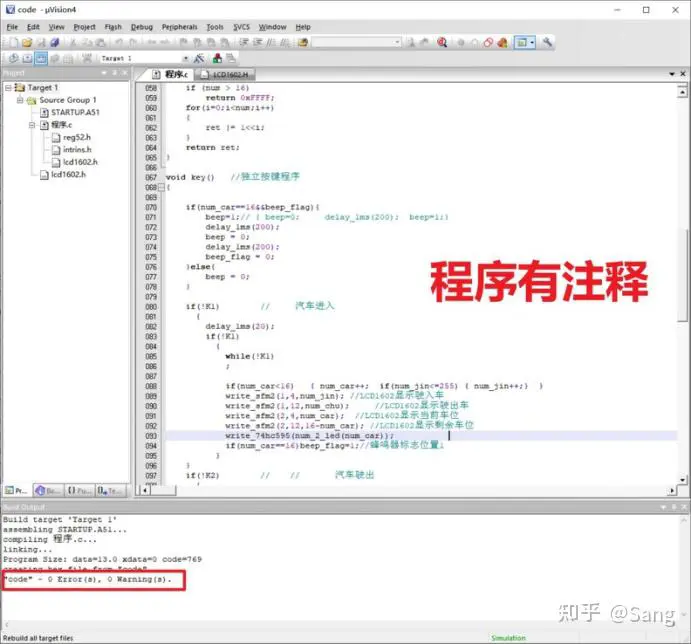Switch to the 程序.c editor tab
Viewport: 691px width, 644px height.
point(171,74)
